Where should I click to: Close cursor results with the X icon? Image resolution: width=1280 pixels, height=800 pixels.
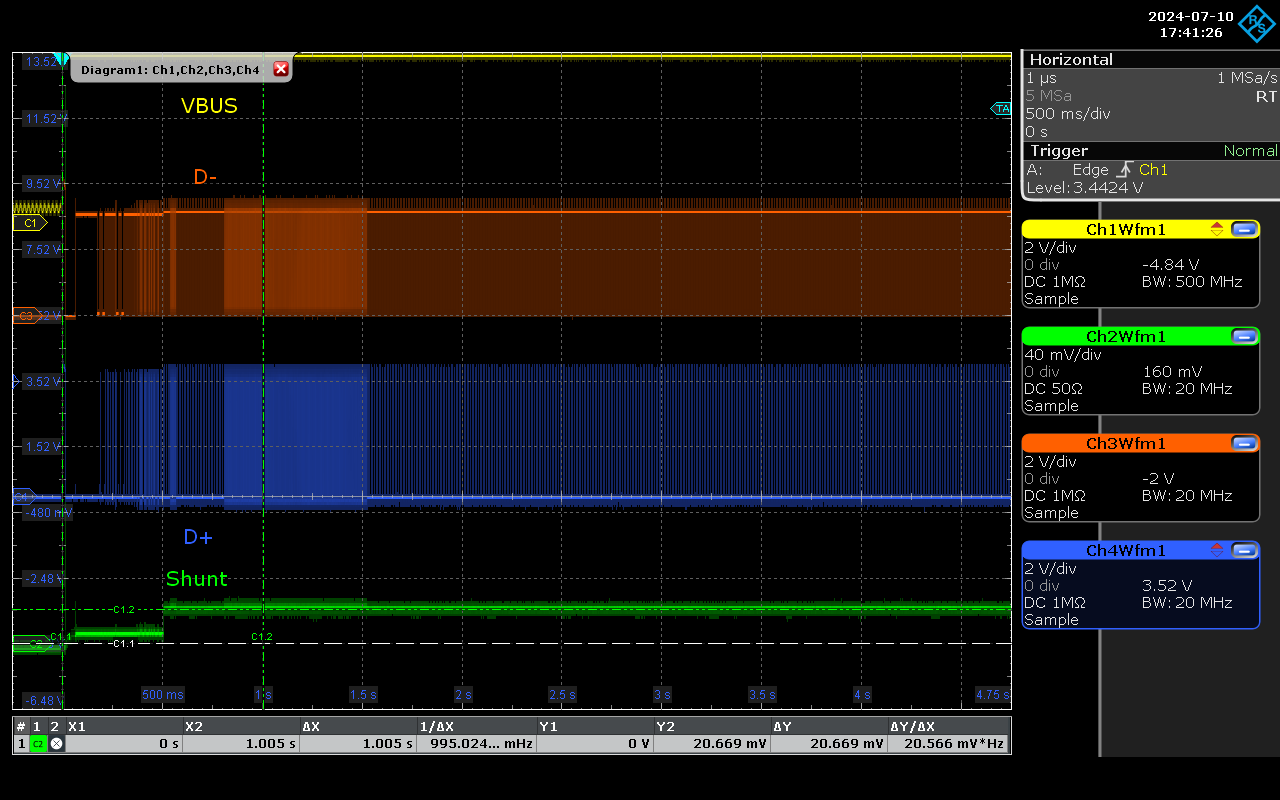56,744
